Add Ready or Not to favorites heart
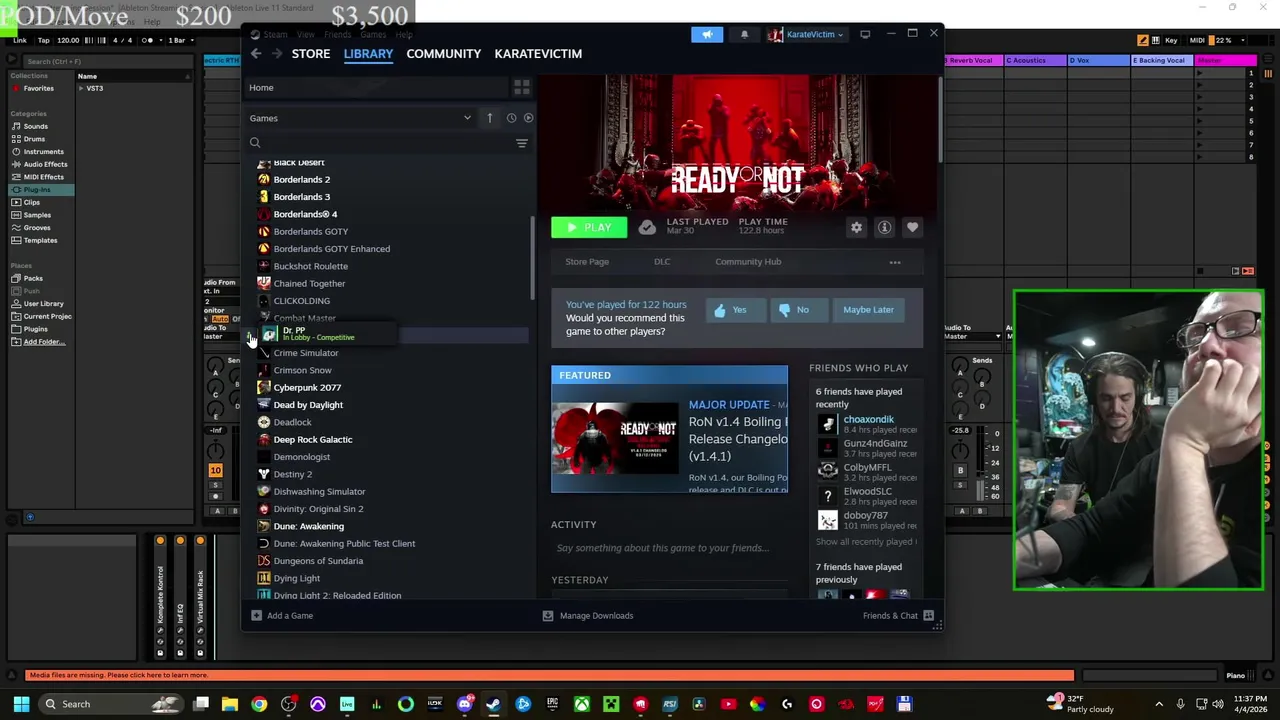This screenshot has width=1280, height=720. pyautogui.click(x=912, y=227)
